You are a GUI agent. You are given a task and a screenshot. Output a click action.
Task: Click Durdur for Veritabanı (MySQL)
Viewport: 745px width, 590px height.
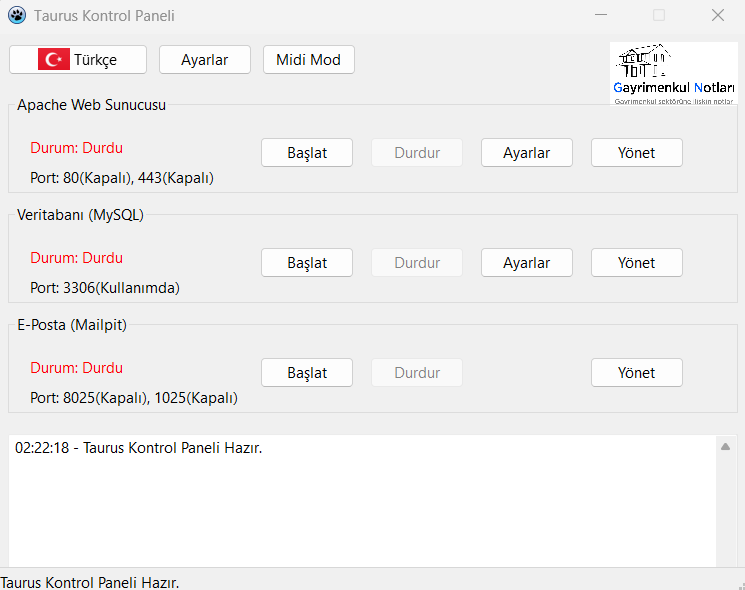(417, 263)
